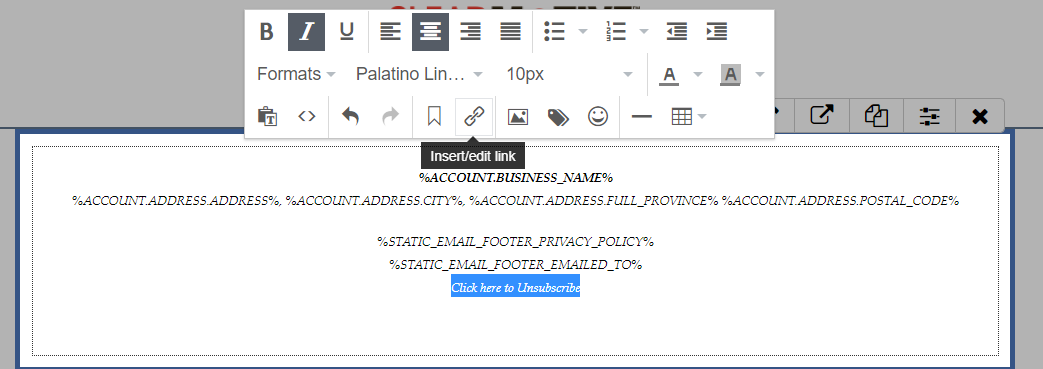1043x369 pixels.
Task: Click the Insert/edit link icon
Action: 474,117
